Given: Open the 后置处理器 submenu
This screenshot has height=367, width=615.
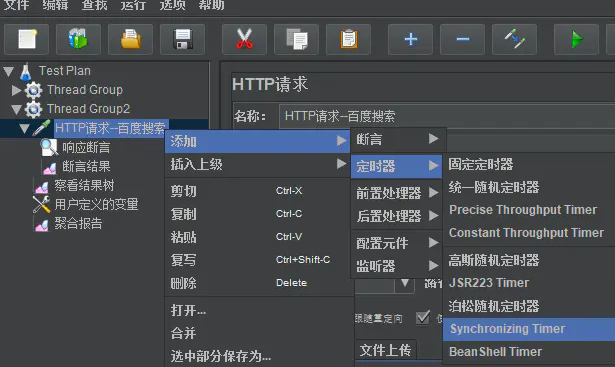Looking at the screenshot, I should [397, 216].
